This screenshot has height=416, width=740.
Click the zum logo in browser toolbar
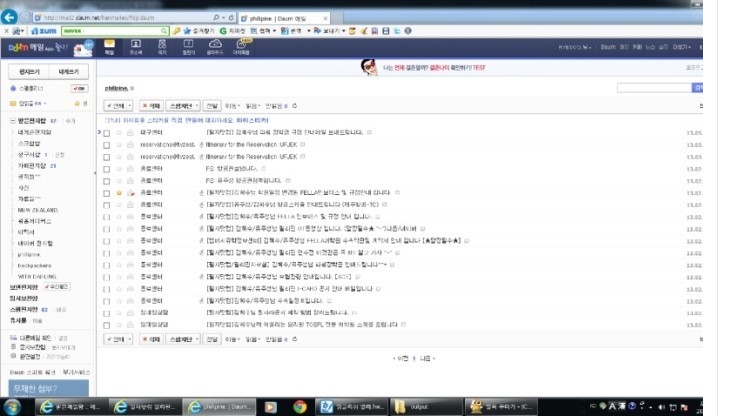pyautogui.click(x=46, y=31)
